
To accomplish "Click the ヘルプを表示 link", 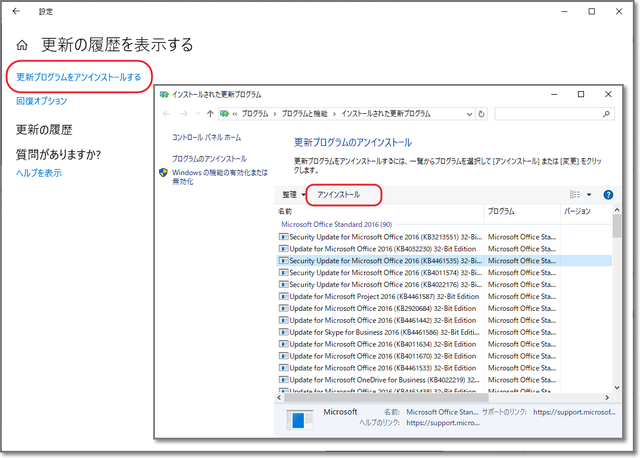I will [39, 173].
